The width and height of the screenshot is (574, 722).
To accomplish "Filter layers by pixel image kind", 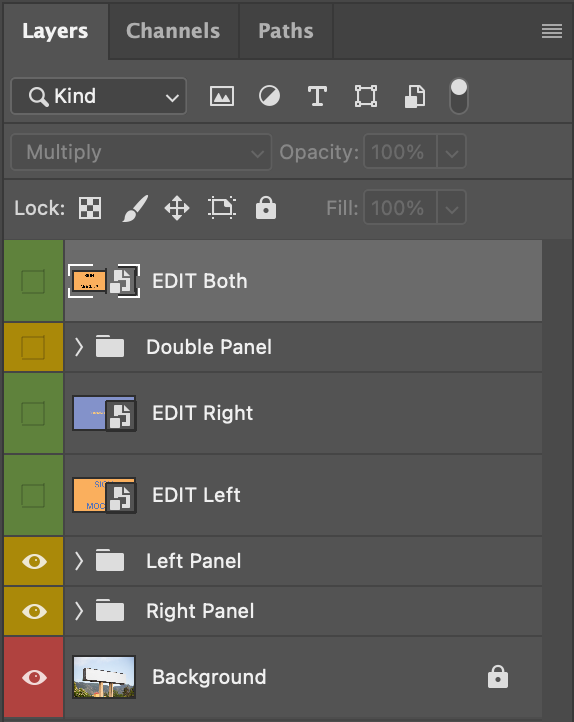I will click(x=222, y=97).
